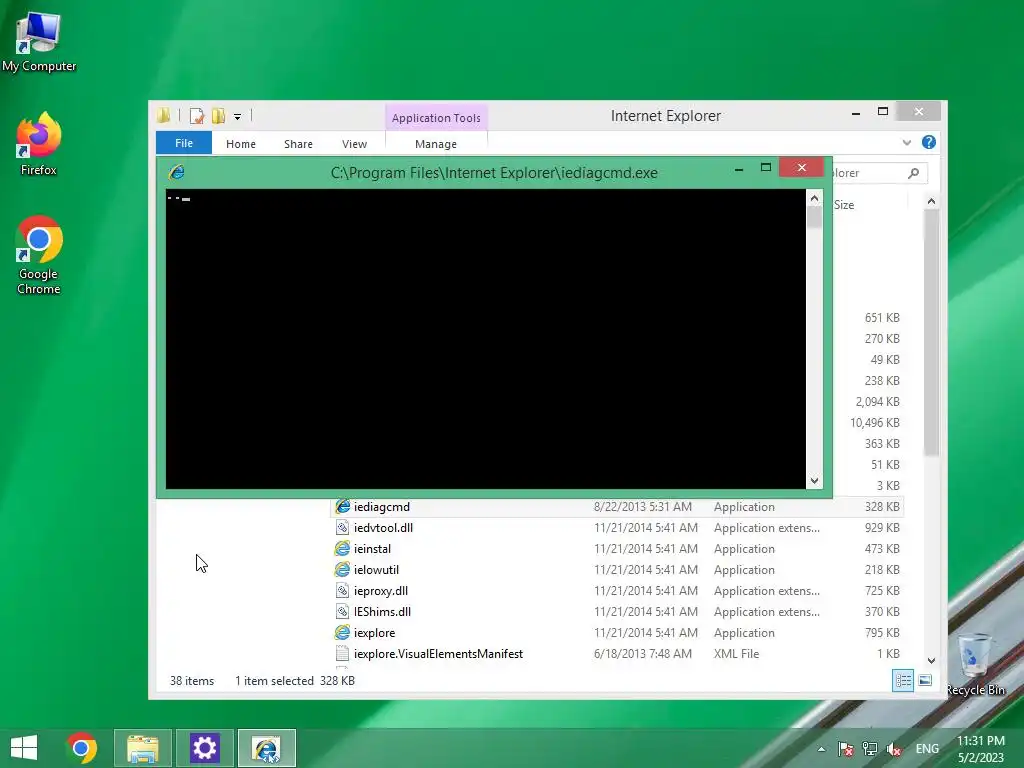This screenshot has height=768, width=1024.
Task: Click the 2,094 KB size cell
Action: (x=877, y=402)
